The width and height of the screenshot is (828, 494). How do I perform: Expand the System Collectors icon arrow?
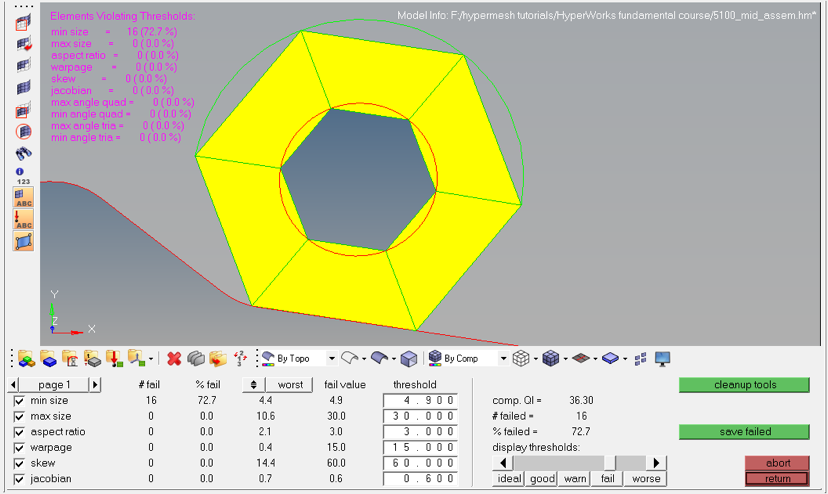pyautogui.click(x=151, y=359)
